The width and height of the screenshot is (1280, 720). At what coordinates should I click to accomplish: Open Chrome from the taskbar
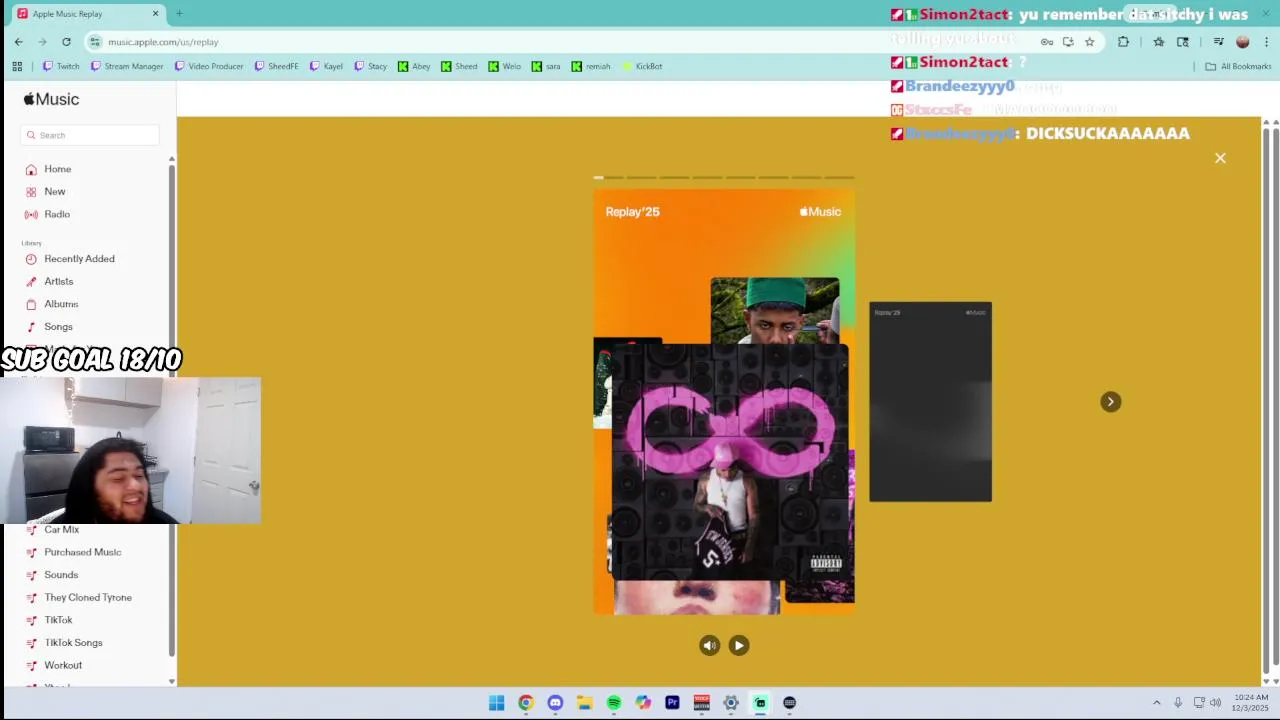pyautogui.click(x=526, y=703)
